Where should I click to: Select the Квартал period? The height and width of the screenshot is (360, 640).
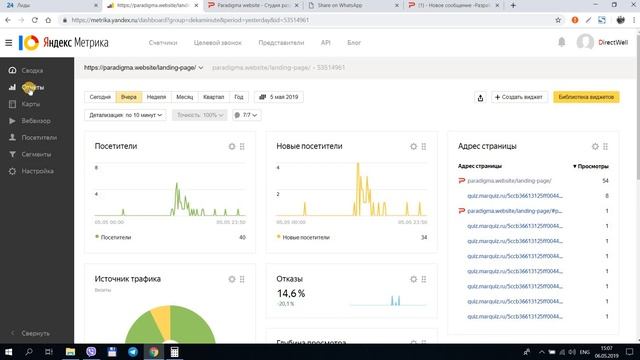(x=213, y=97)
